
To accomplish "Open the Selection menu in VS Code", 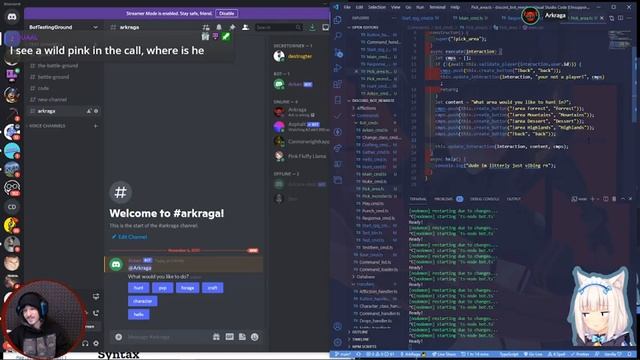I will (377, 7).
